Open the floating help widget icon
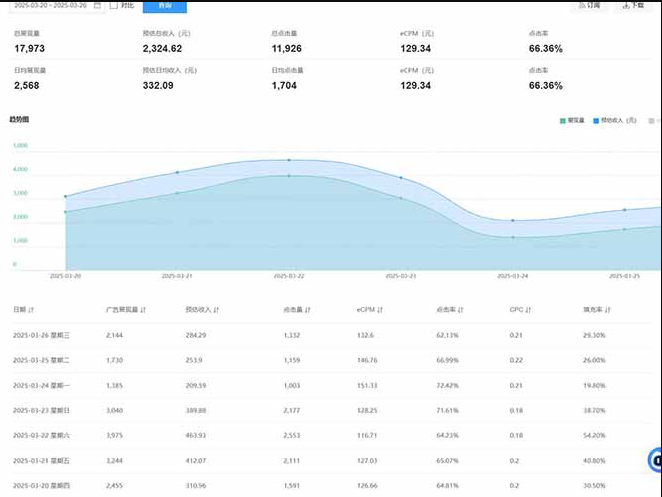Viewport: 662px width, 497px height. (x=655, y=460)
